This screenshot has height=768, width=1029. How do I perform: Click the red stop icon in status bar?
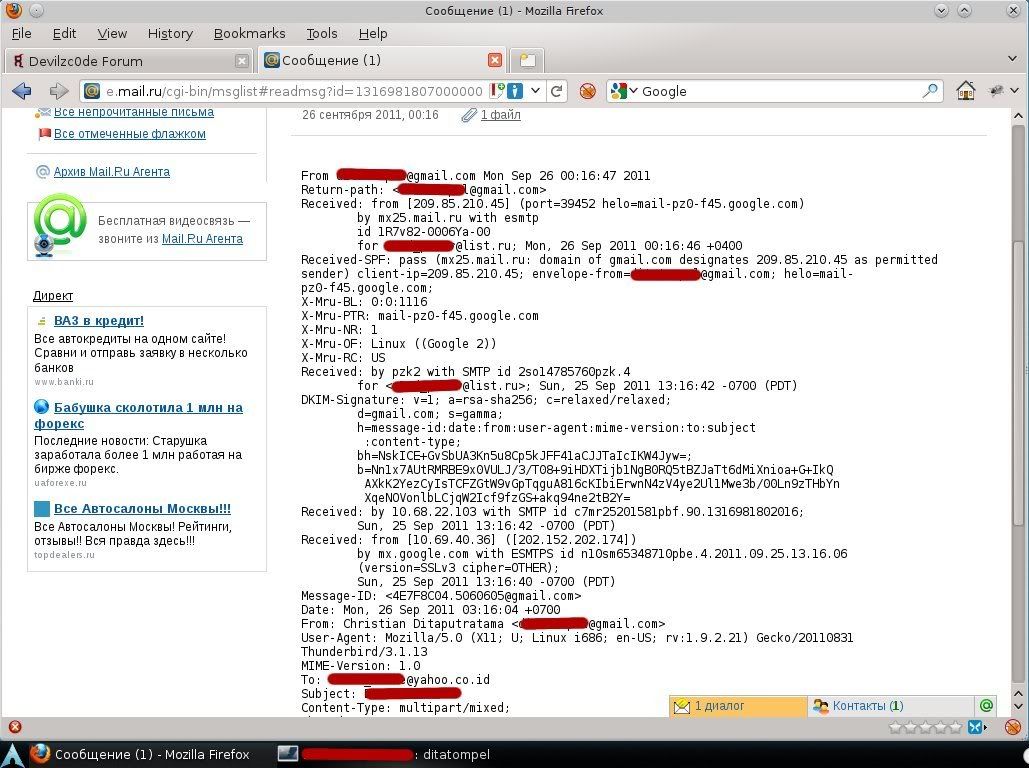pyautogui.click(x=14, y=727)
